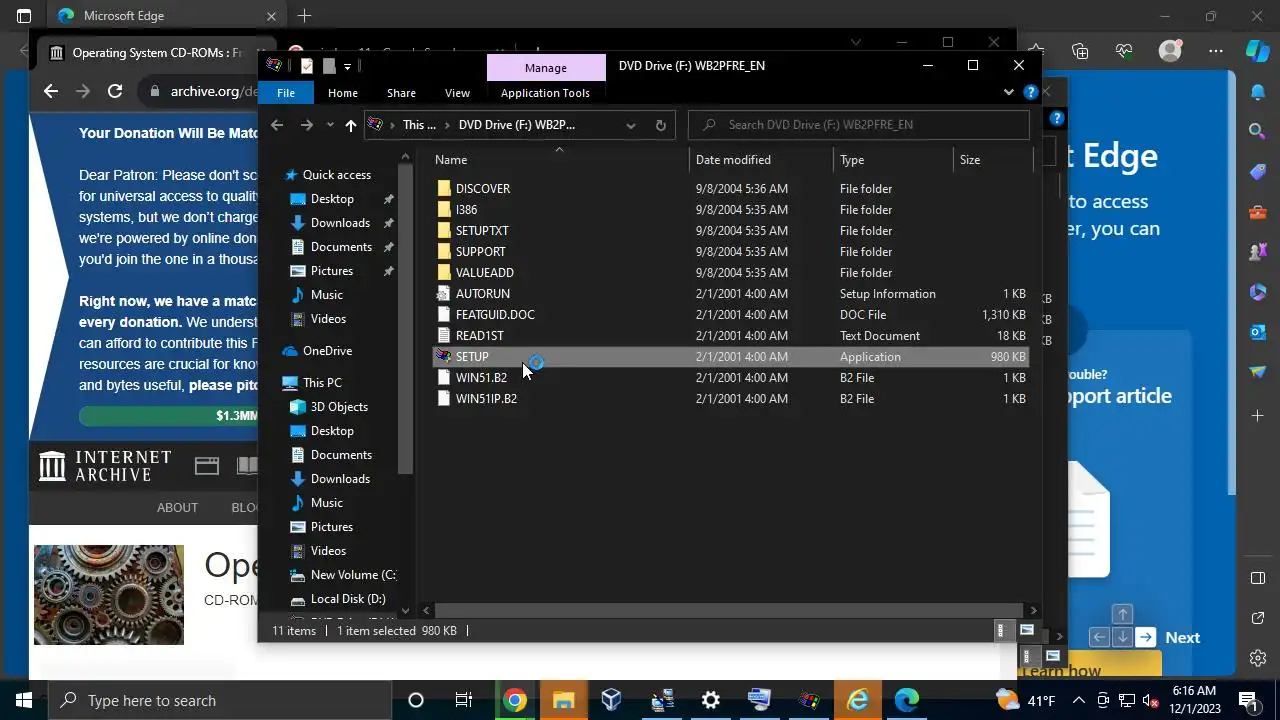This screenshot has width=1280, height=720.
Task: Open pinned Documents under Quick access
Action: 341,247
